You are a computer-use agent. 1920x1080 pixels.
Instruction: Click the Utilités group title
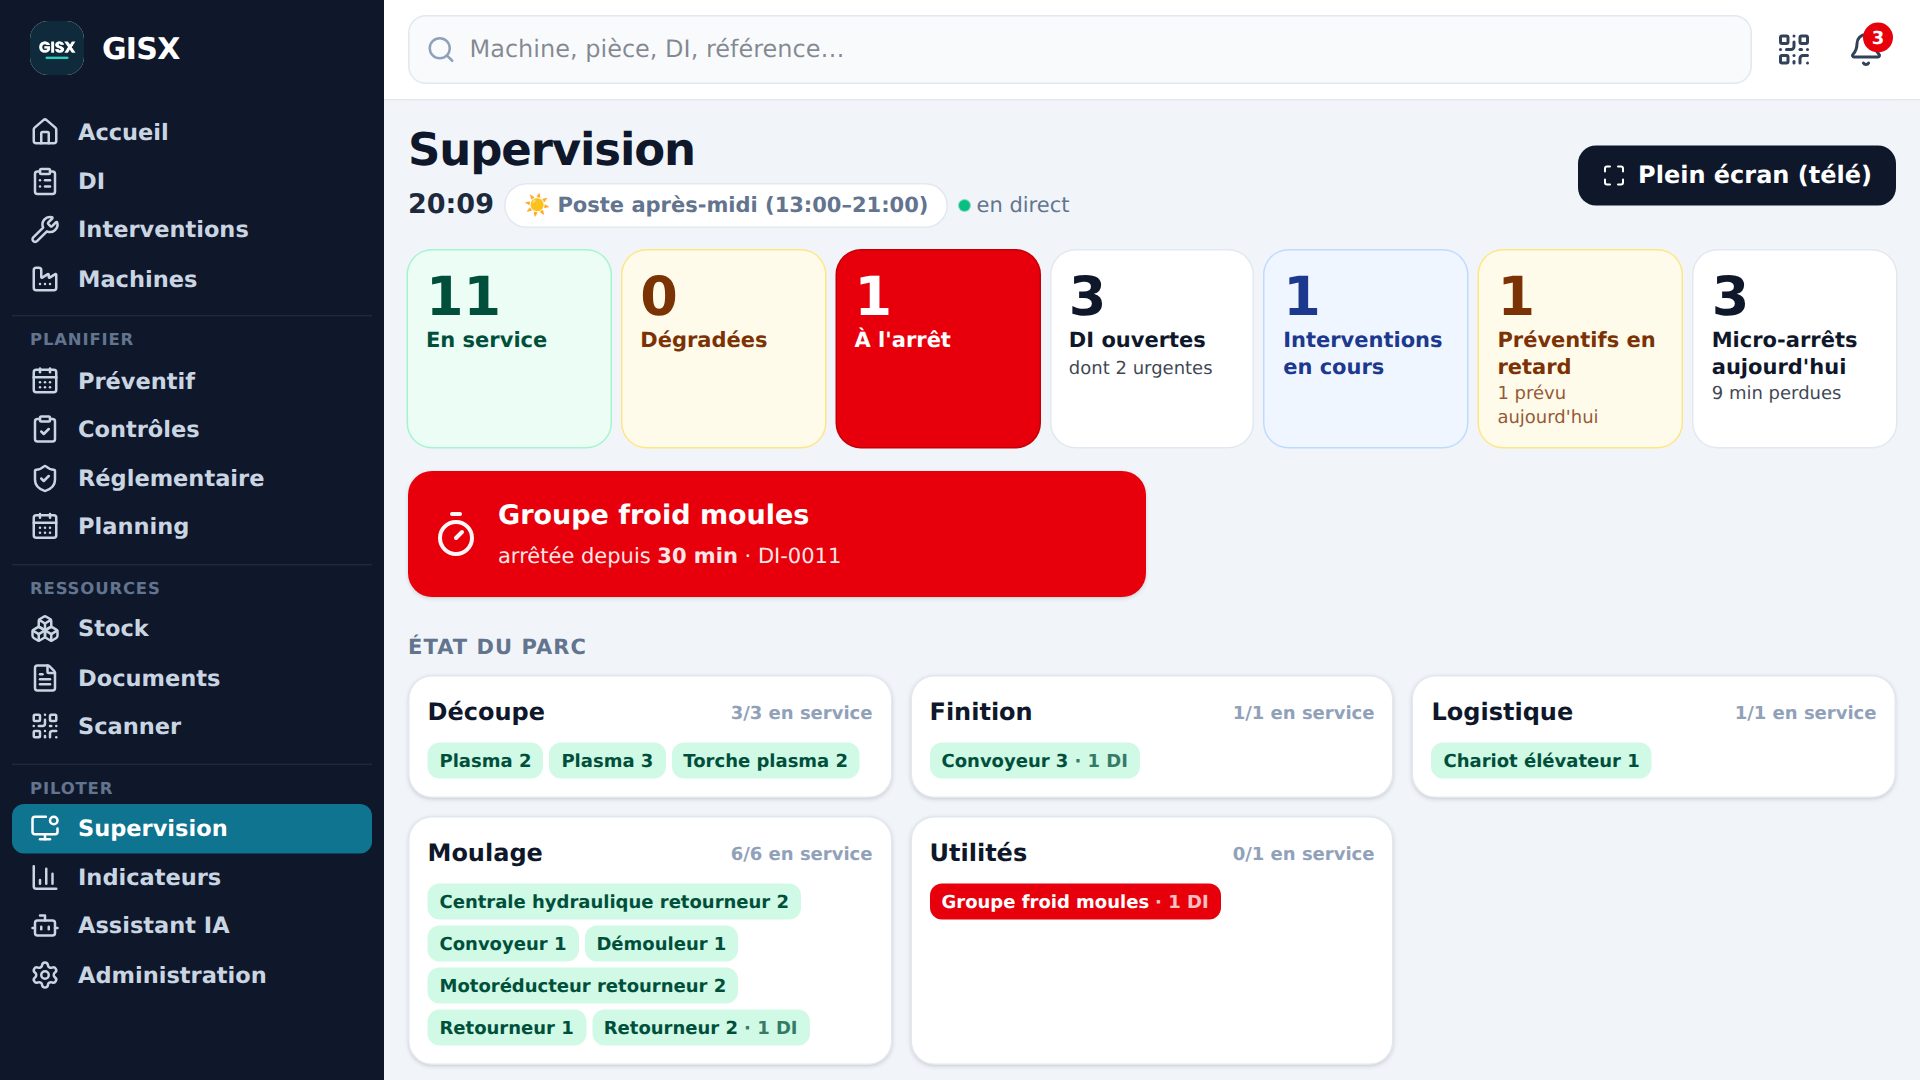pos(978,853)
